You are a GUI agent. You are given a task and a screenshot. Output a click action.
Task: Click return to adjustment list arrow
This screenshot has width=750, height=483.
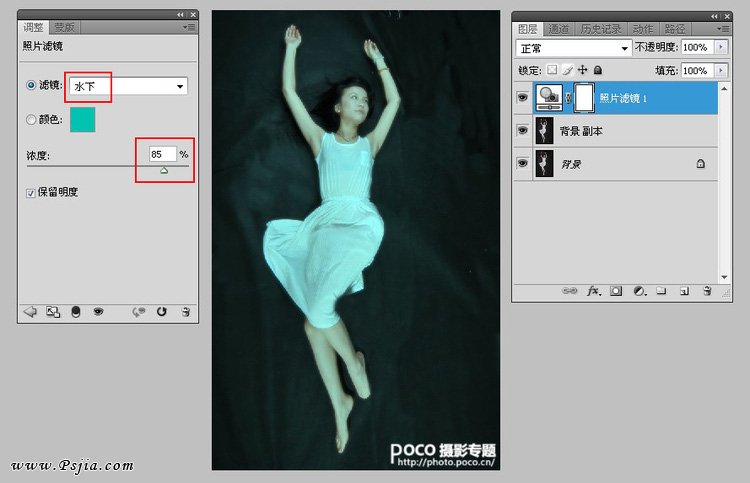tap(29, 312)
